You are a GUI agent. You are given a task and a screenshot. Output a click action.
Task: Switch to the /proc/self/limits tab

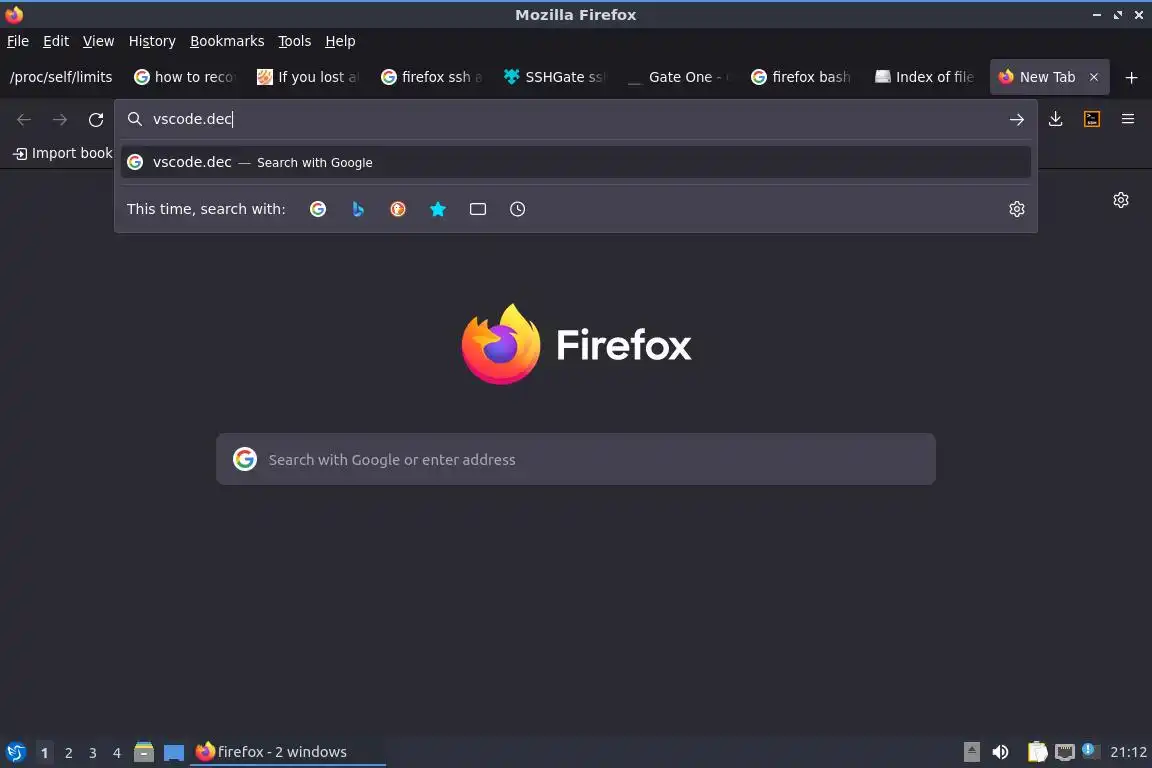[61, 77]
